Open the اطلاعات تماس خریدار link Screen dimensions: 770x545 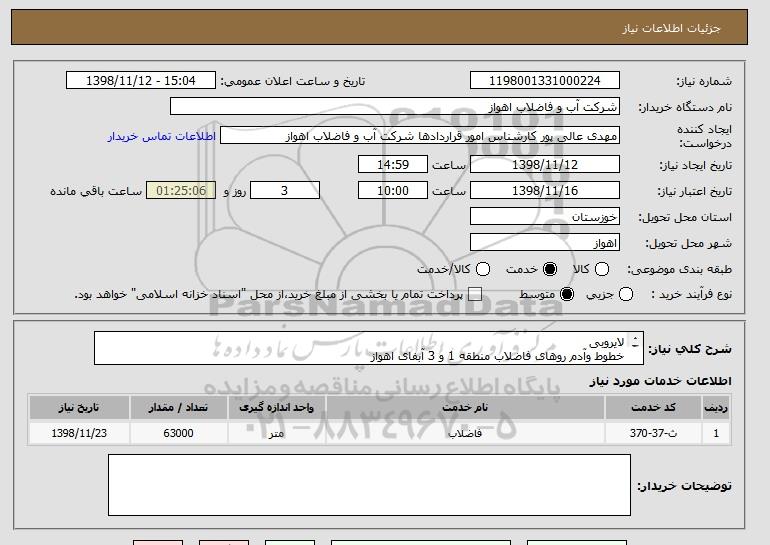tap(162, 136)
